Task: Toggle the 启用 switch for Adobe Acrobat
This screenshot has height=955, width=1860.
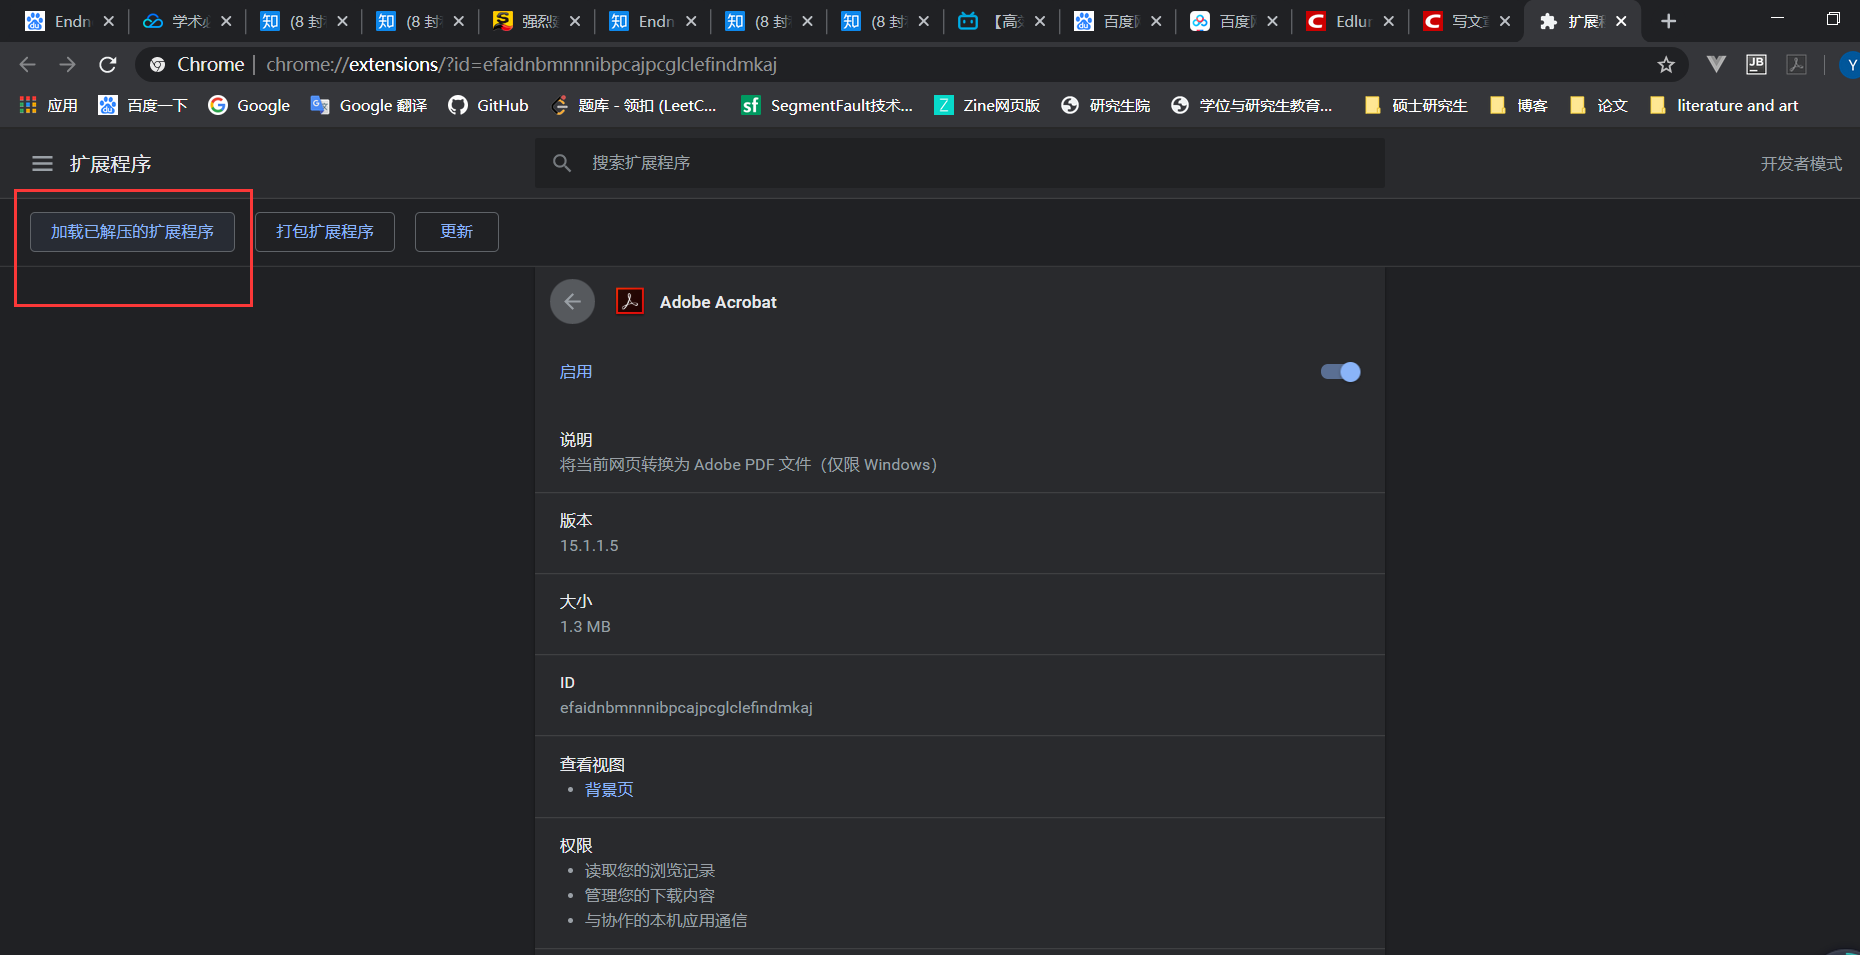Action: click(1340, 372)
